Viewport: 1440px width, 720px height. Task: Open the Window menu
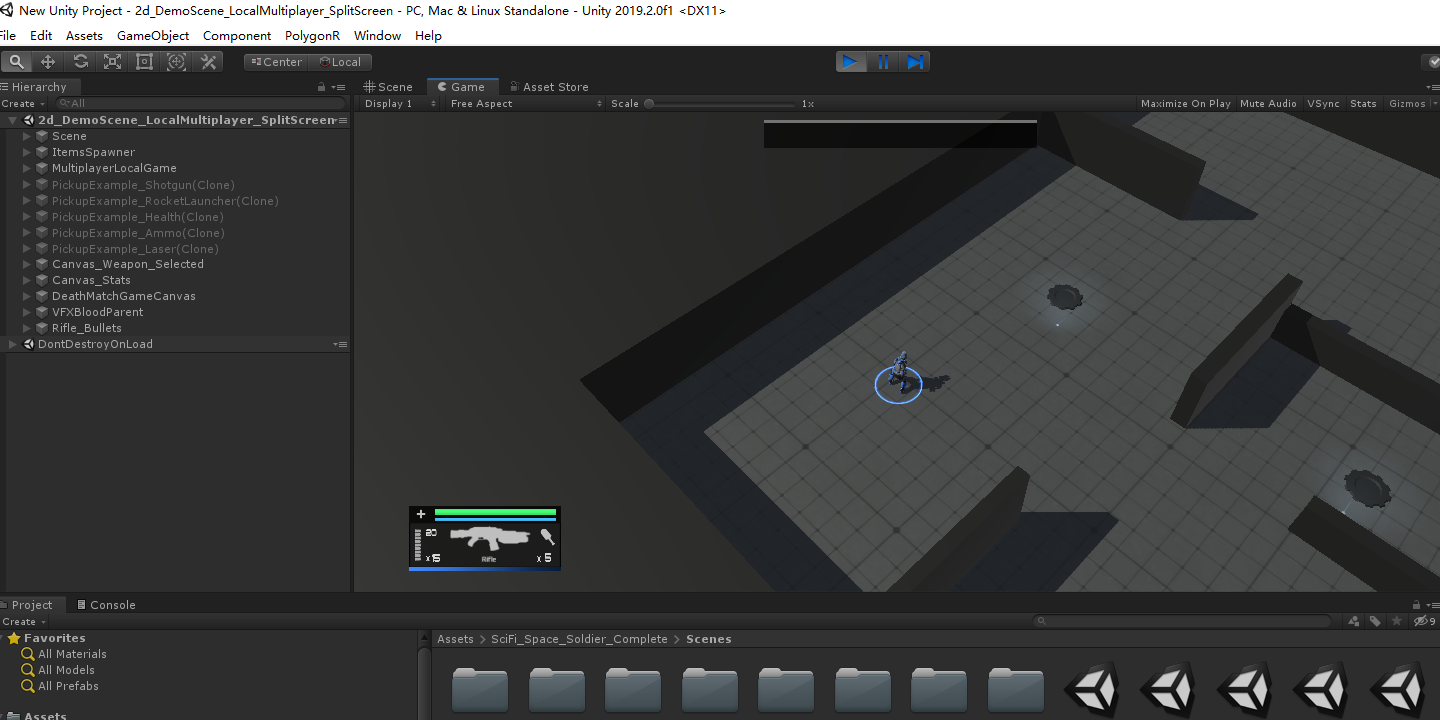click(377, 35)
